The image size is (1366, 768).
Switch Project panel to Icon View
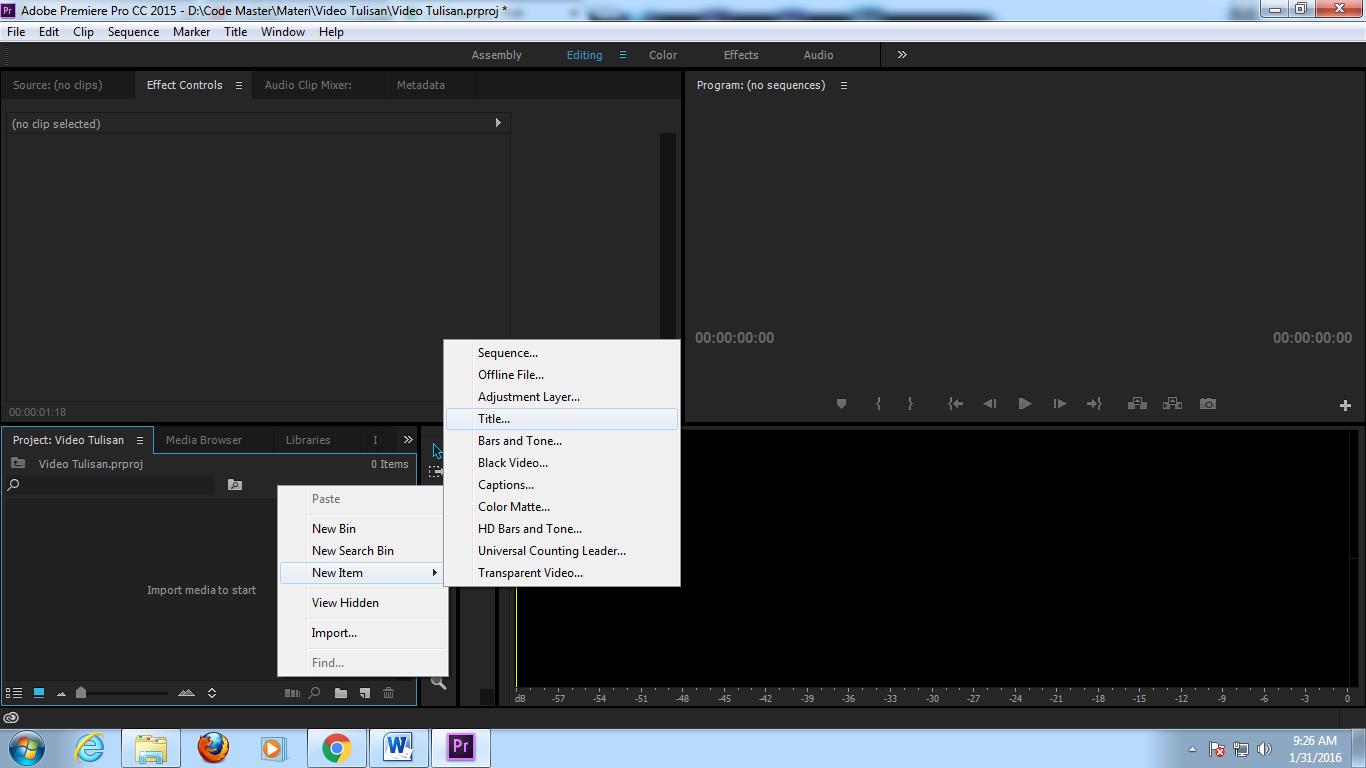point(39,693)
